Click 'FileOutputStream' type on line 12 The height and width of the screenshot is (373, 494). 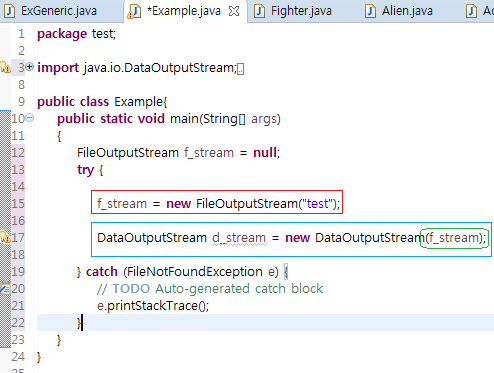pyautogui.click(x=128, y=153)
